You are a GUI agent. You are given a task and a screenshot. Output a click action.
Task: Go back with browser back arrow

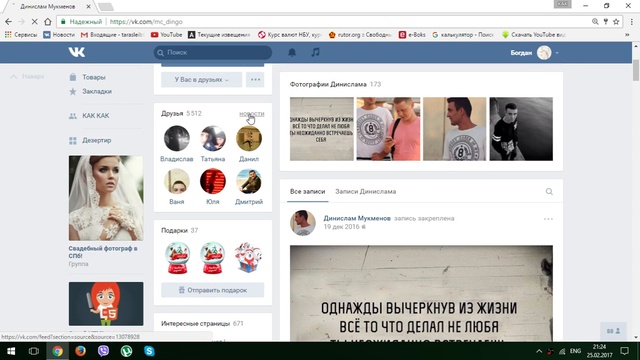(9, 22)
